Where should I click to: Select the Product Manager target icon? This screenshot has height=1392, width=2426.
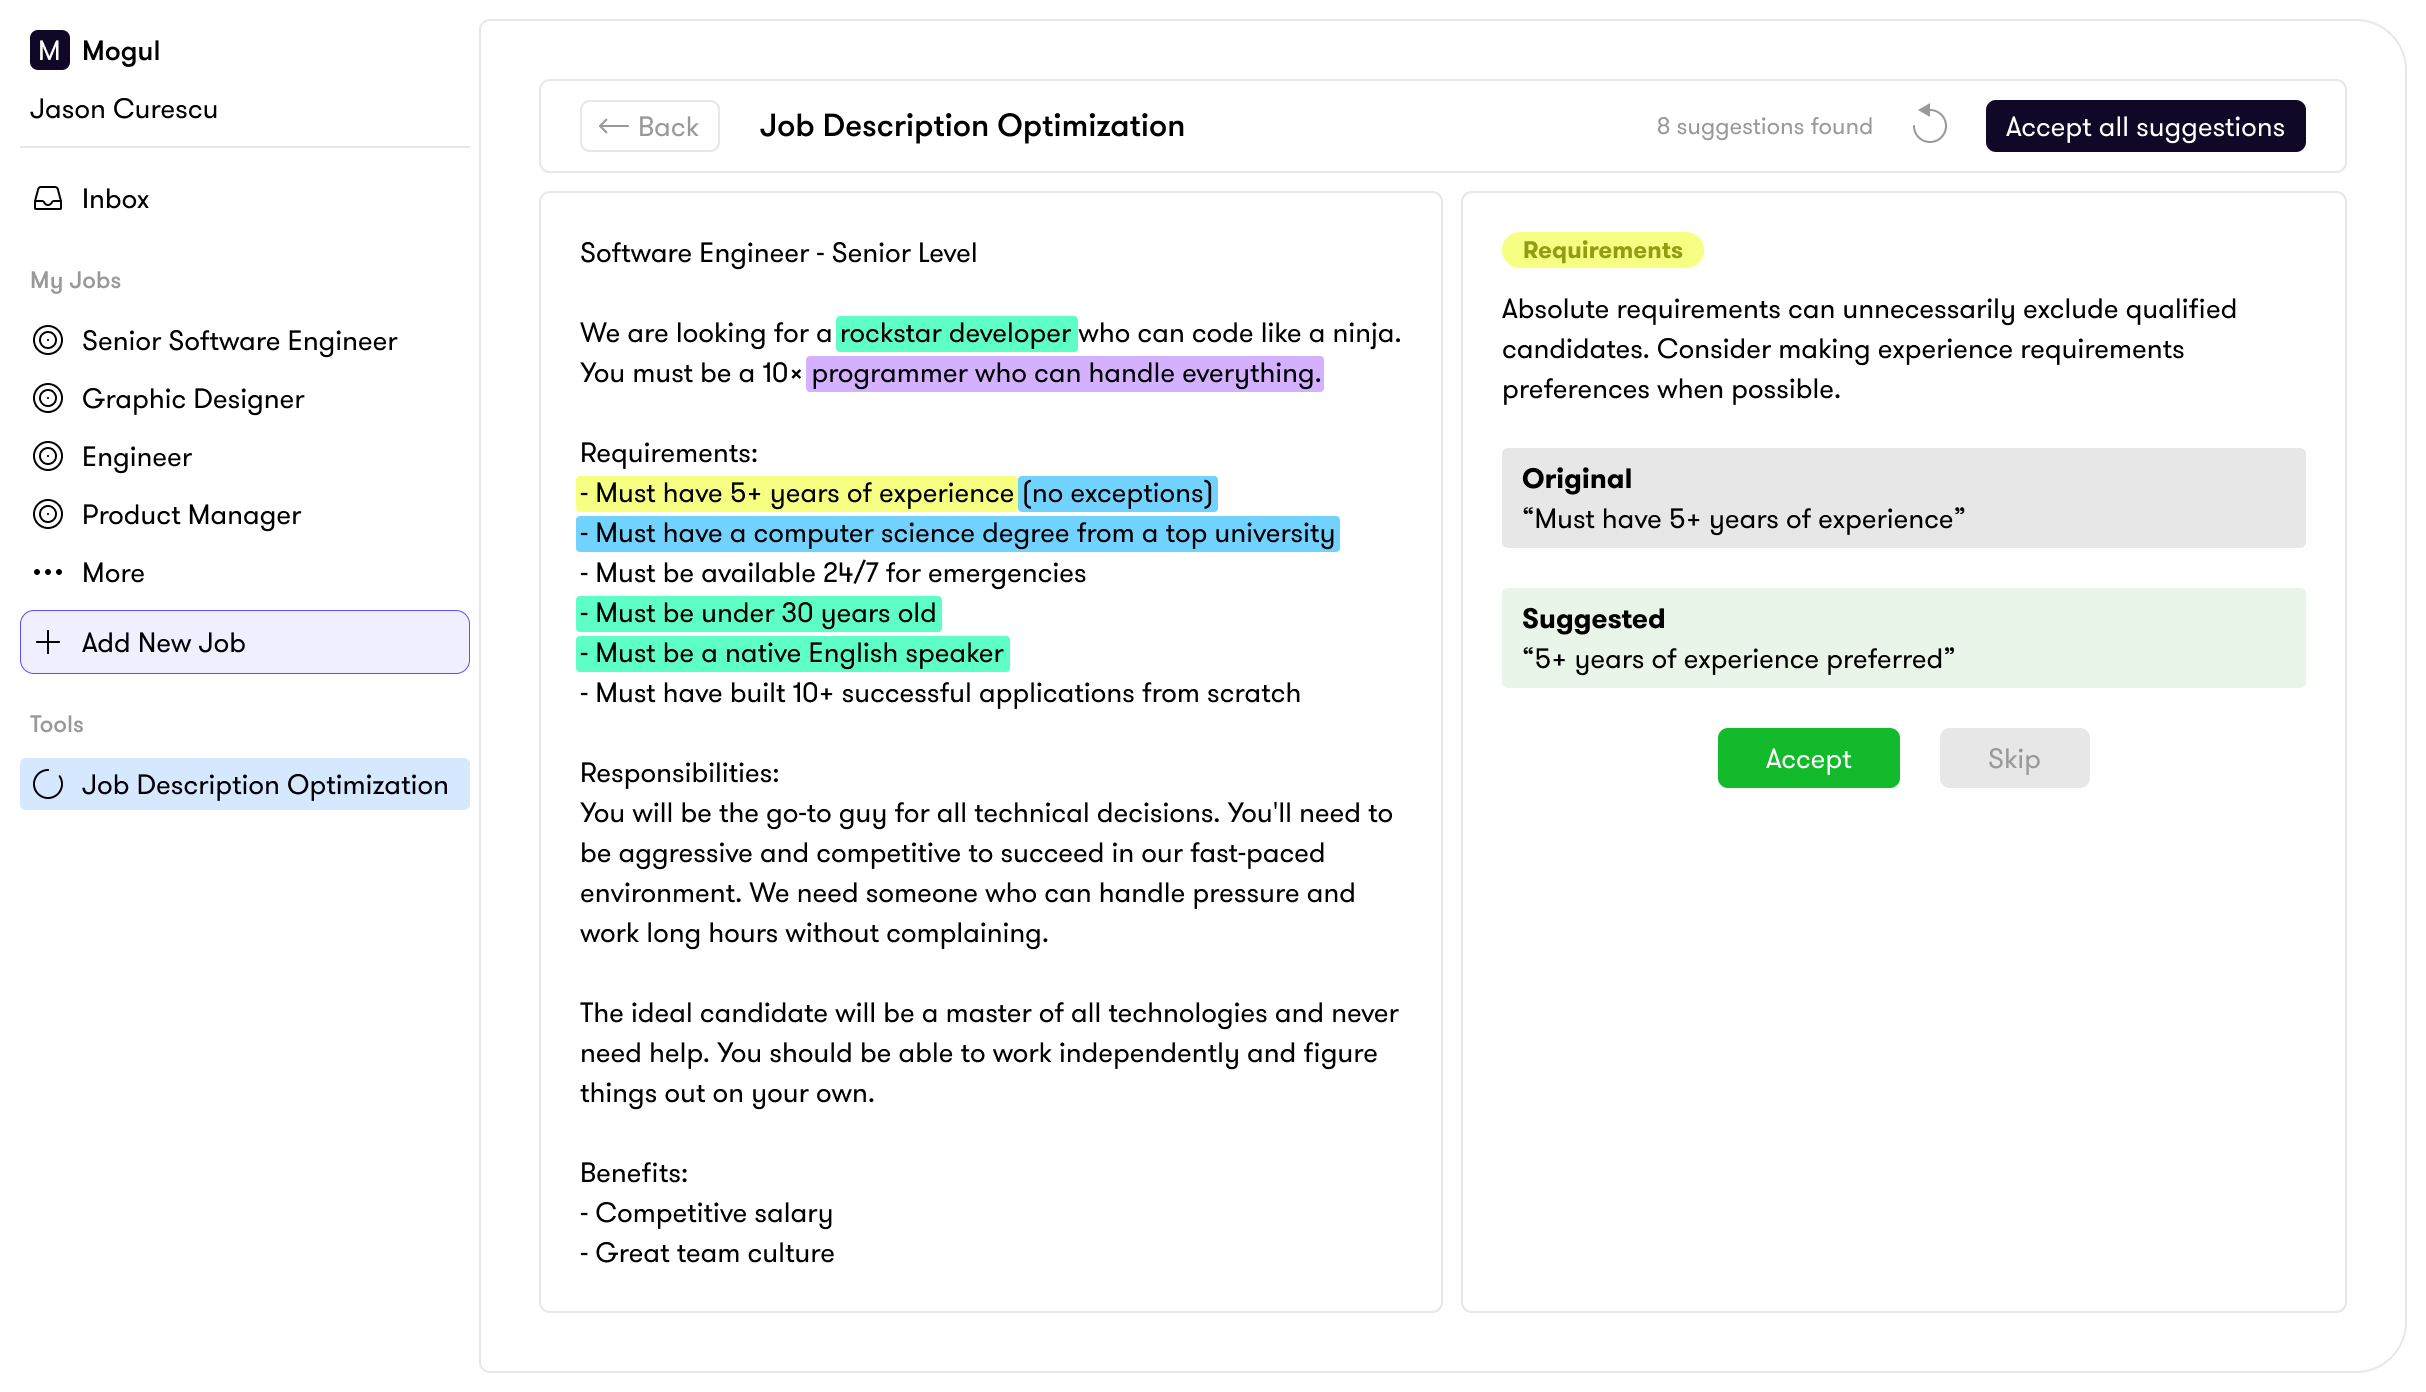48,514
